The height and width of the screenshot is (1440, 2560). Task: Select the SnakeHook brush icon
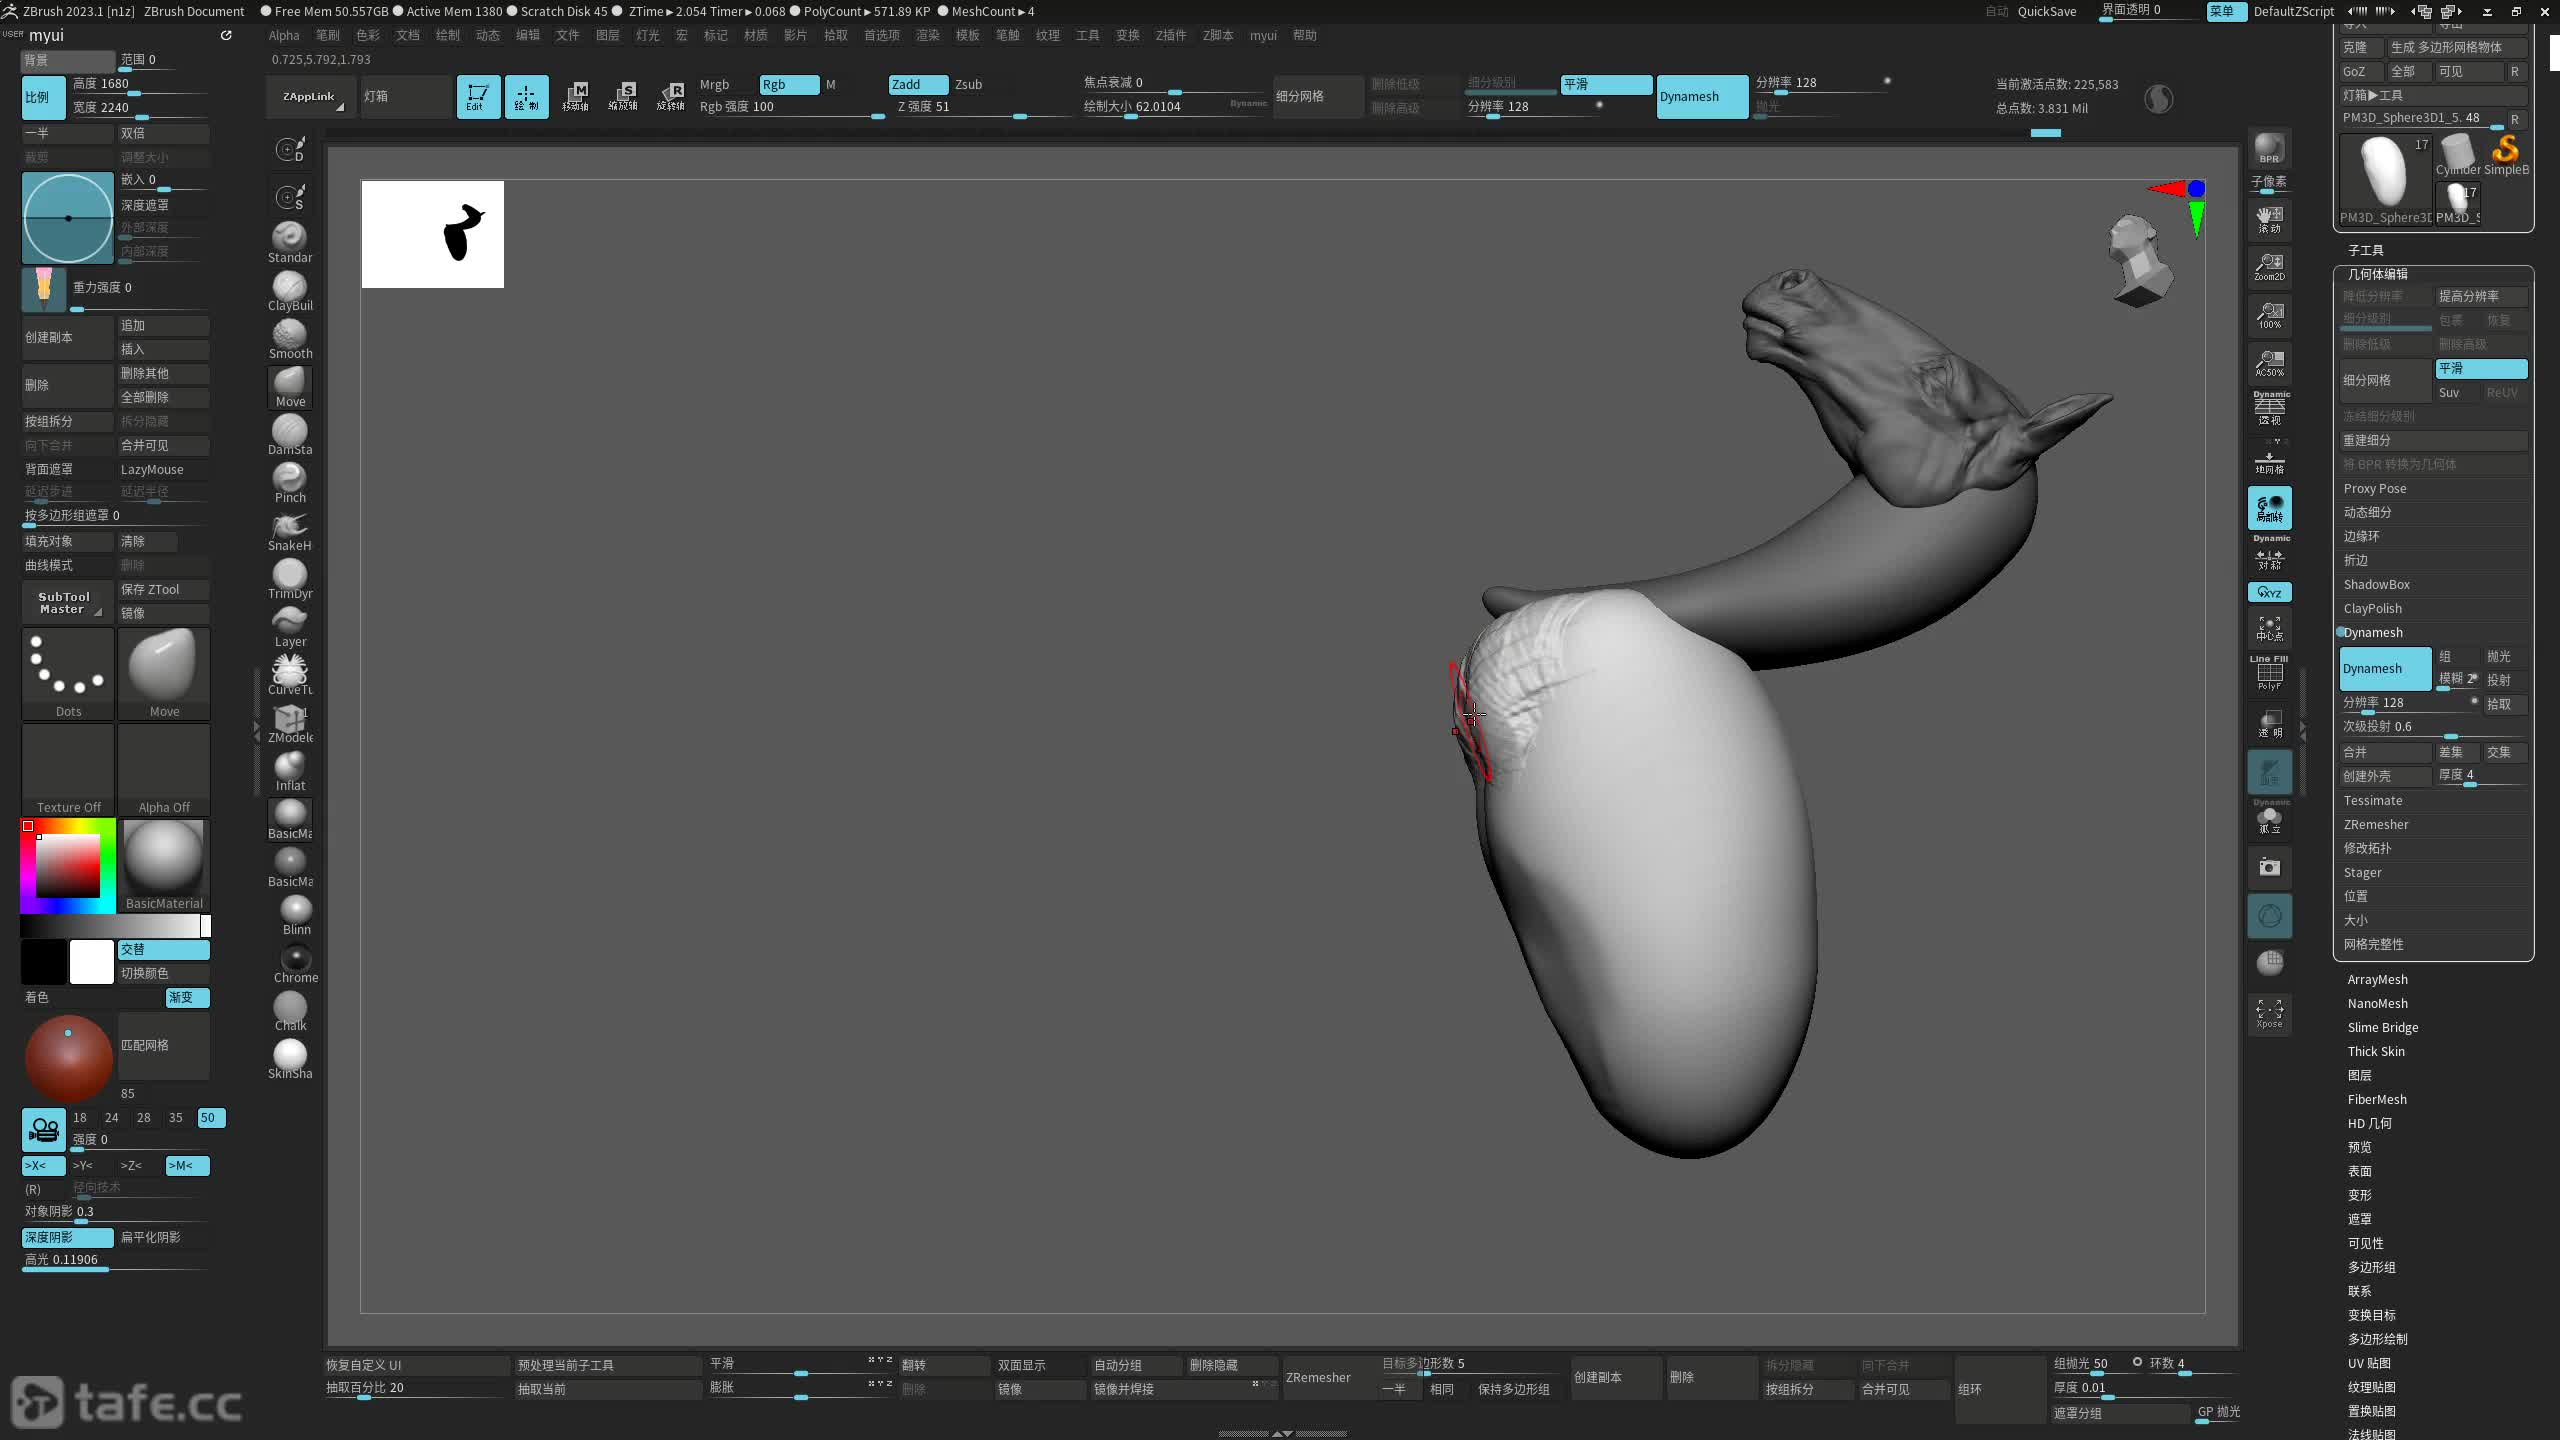[x=290, y=528]
